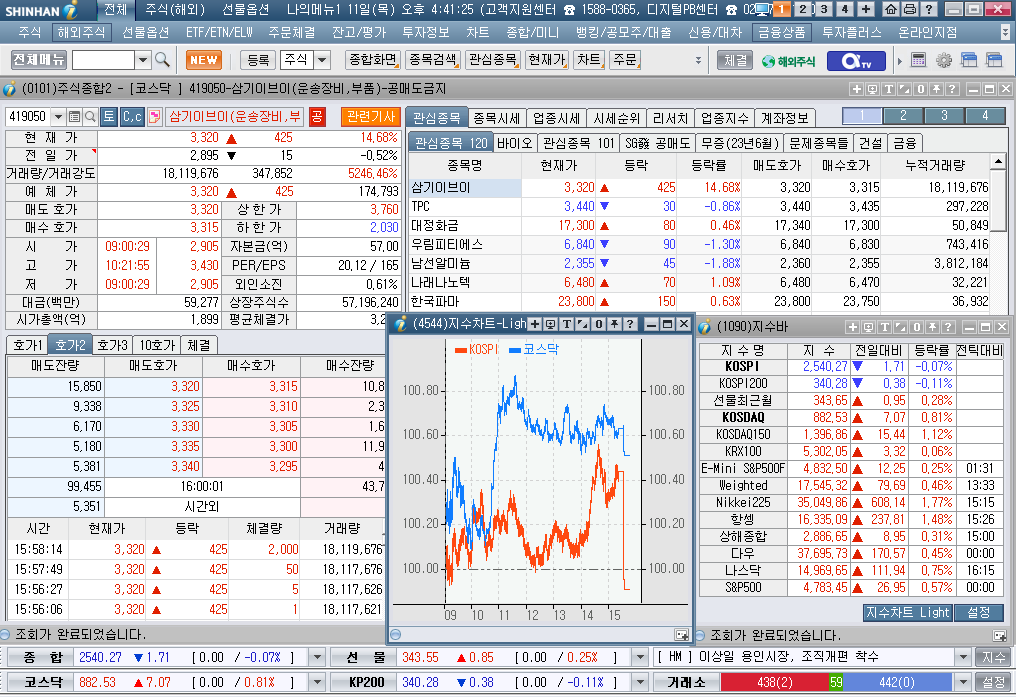Click the monitor icon in 지수바 title bar
Screen dimensions: 1016x697
click(x=868, y=327)
